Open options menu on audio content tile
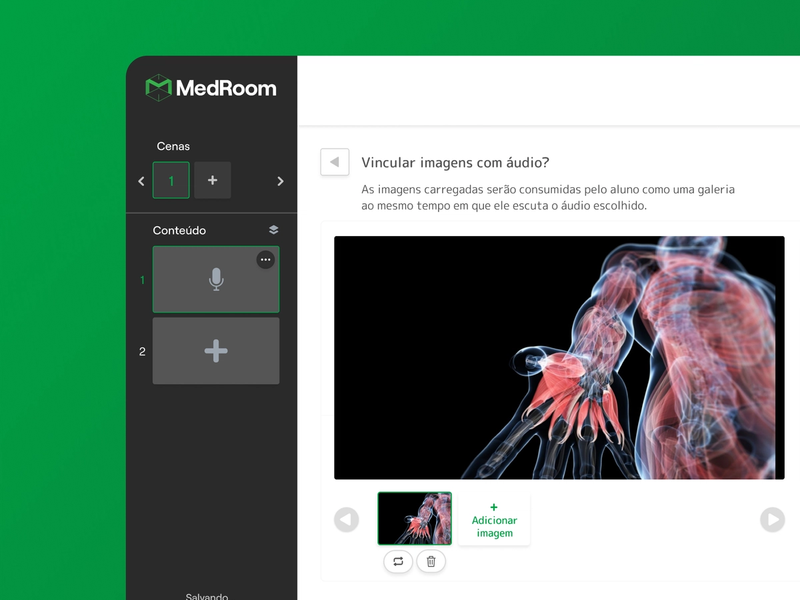The height and width of the screenshot is (600, 800). pyautogui.click(x=265, y=260)
